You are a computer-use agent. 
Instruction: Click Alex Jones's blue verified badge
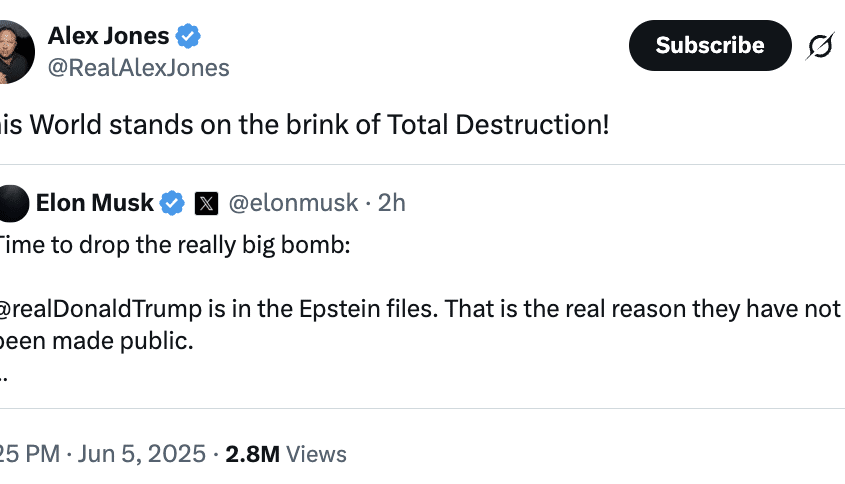click(189, 37)
